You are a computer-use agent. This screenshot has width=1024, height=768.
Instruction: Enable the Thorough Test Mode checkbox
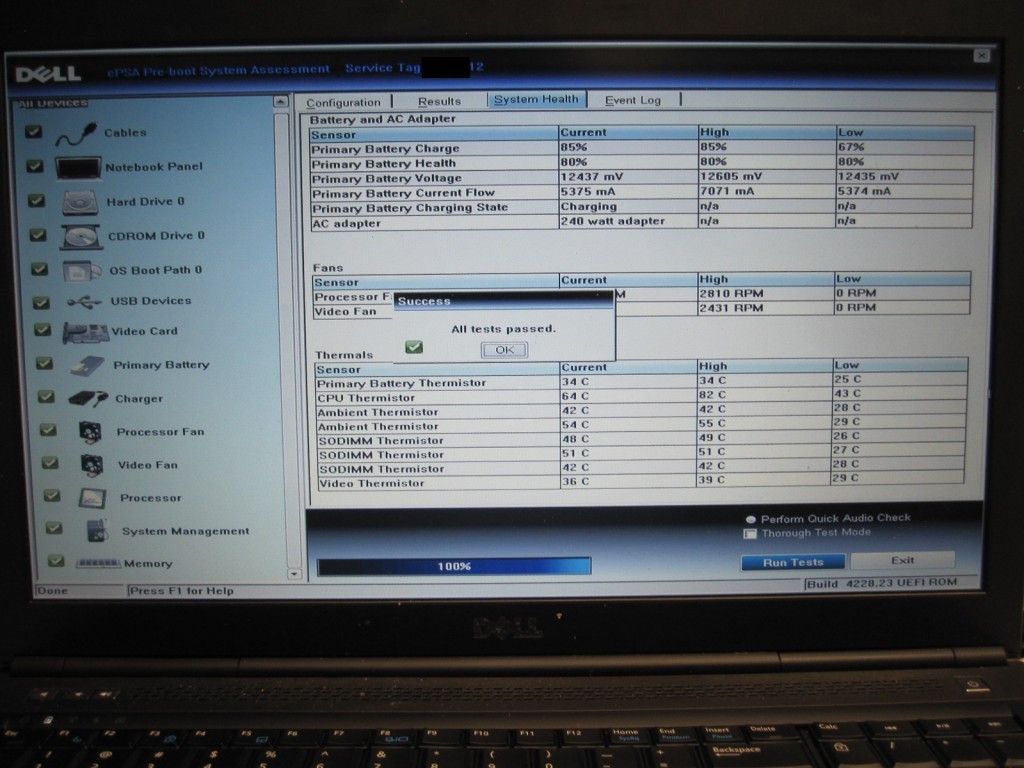(x=750, y=534)
